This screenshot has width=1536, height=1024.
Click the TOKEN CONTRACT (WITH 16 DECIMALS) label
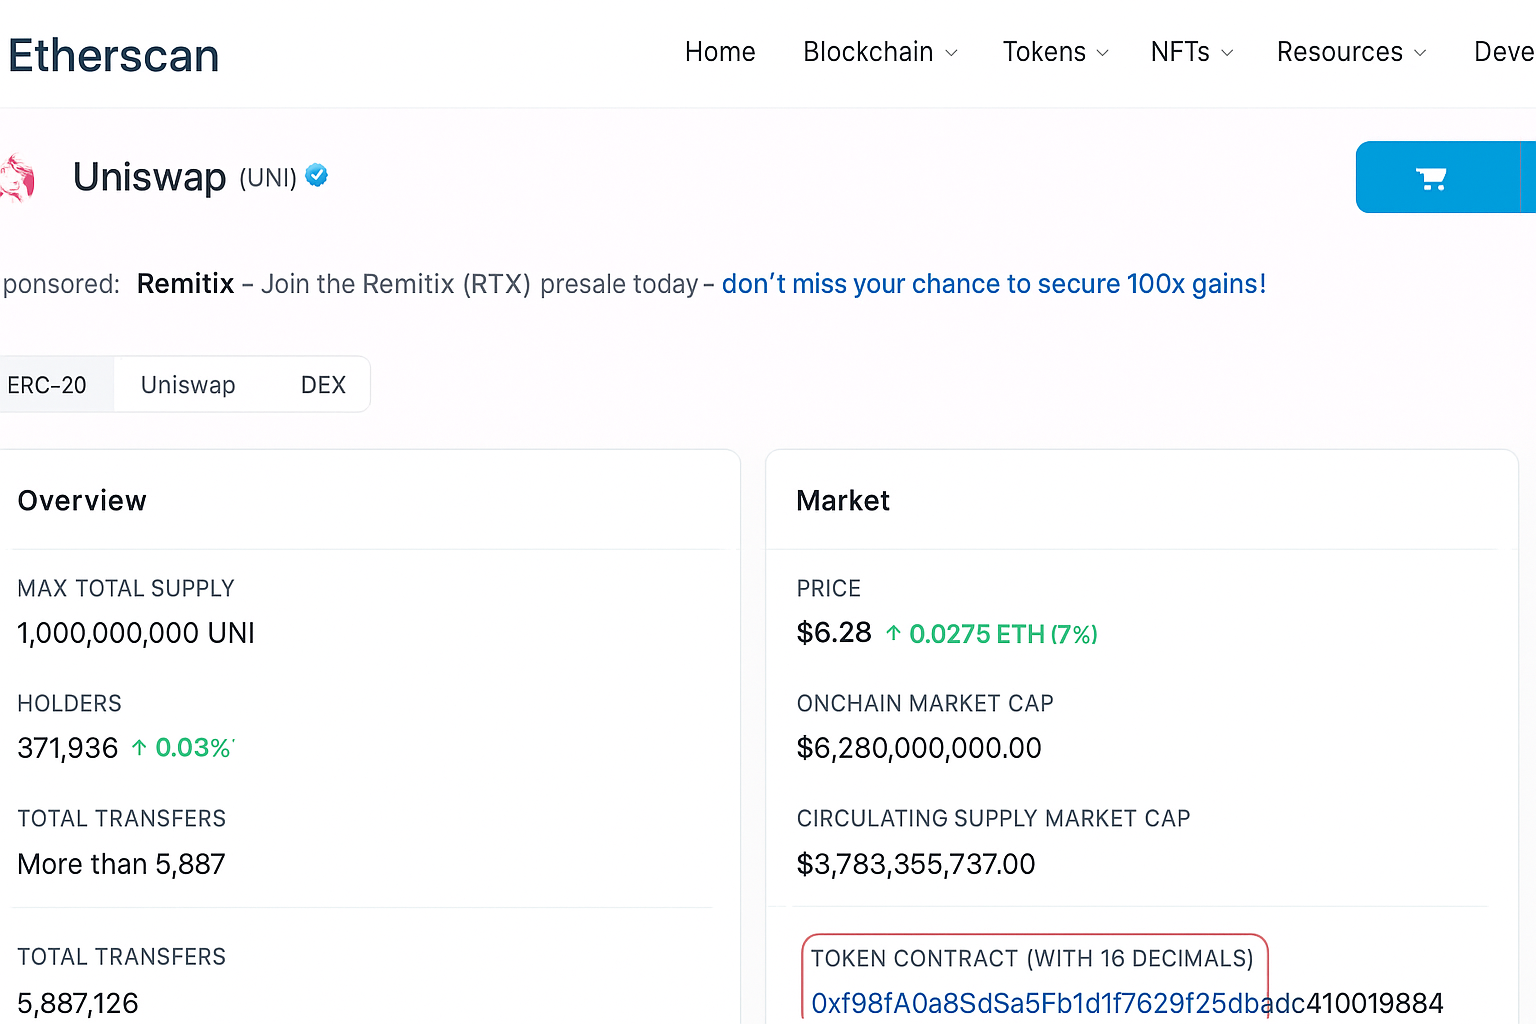(x=1032, y=958)
